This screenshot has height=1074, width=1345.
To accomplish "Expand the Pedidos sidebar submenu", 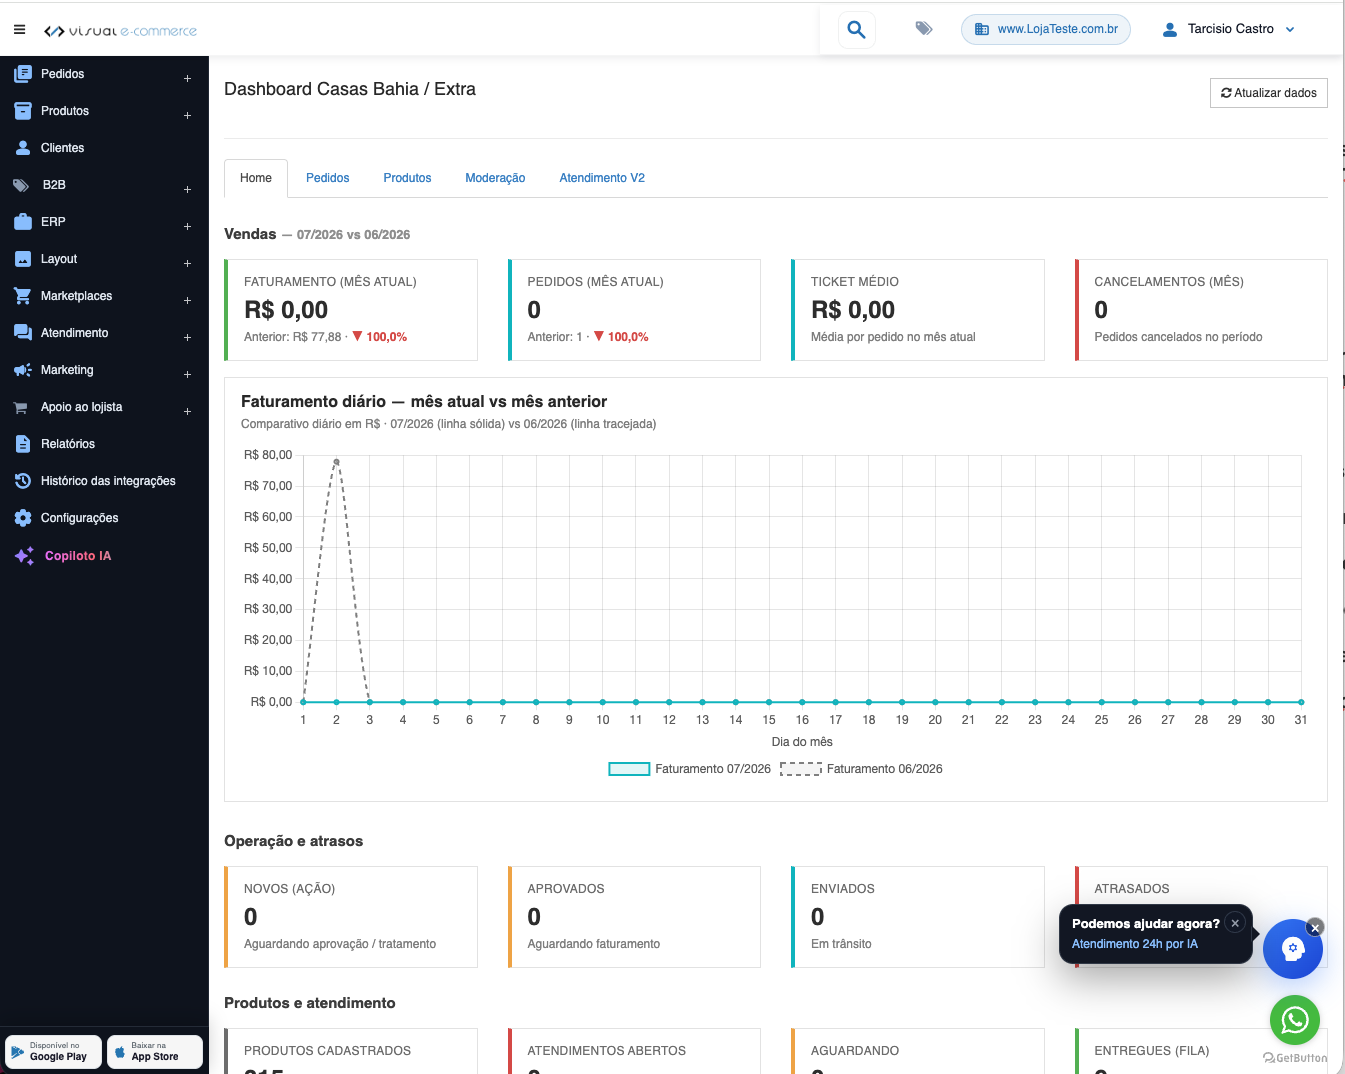I will pos(187,79).
